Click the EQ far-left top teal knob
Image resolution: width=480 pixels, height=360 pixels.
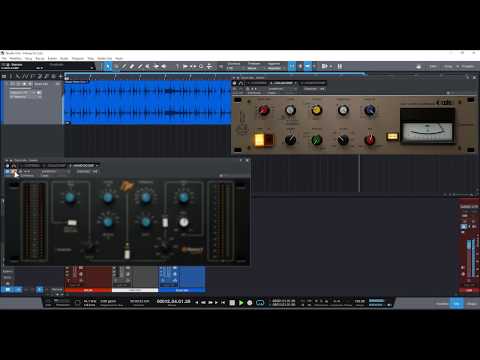70,197
